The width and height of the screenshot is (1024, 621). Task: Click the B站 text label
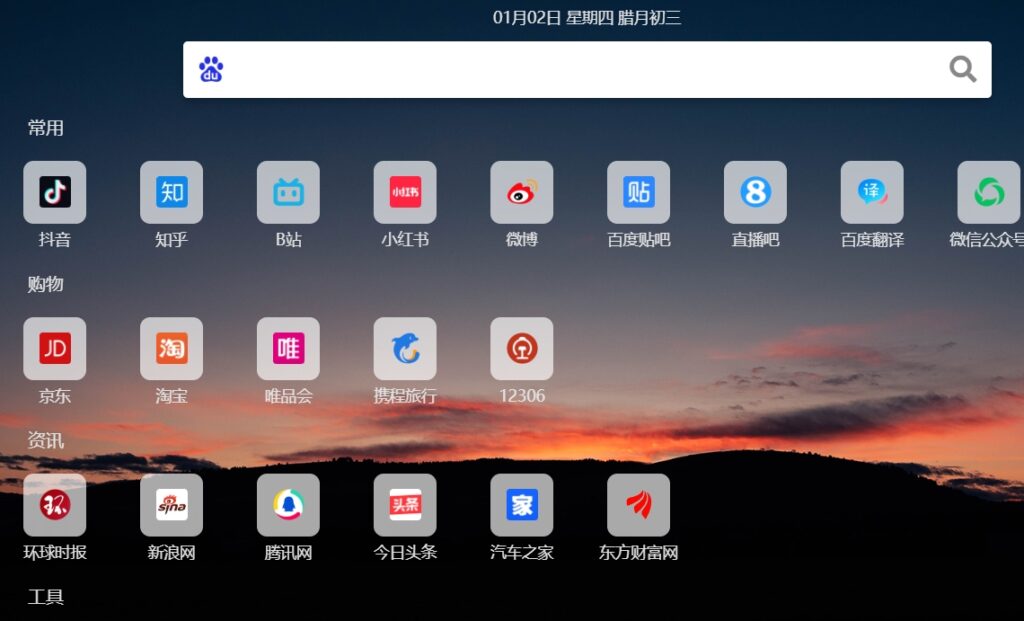click(288, 240)
